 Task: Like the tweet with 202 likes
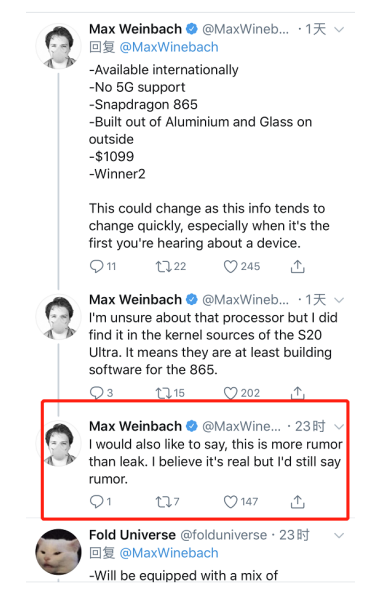coord(230,393)
